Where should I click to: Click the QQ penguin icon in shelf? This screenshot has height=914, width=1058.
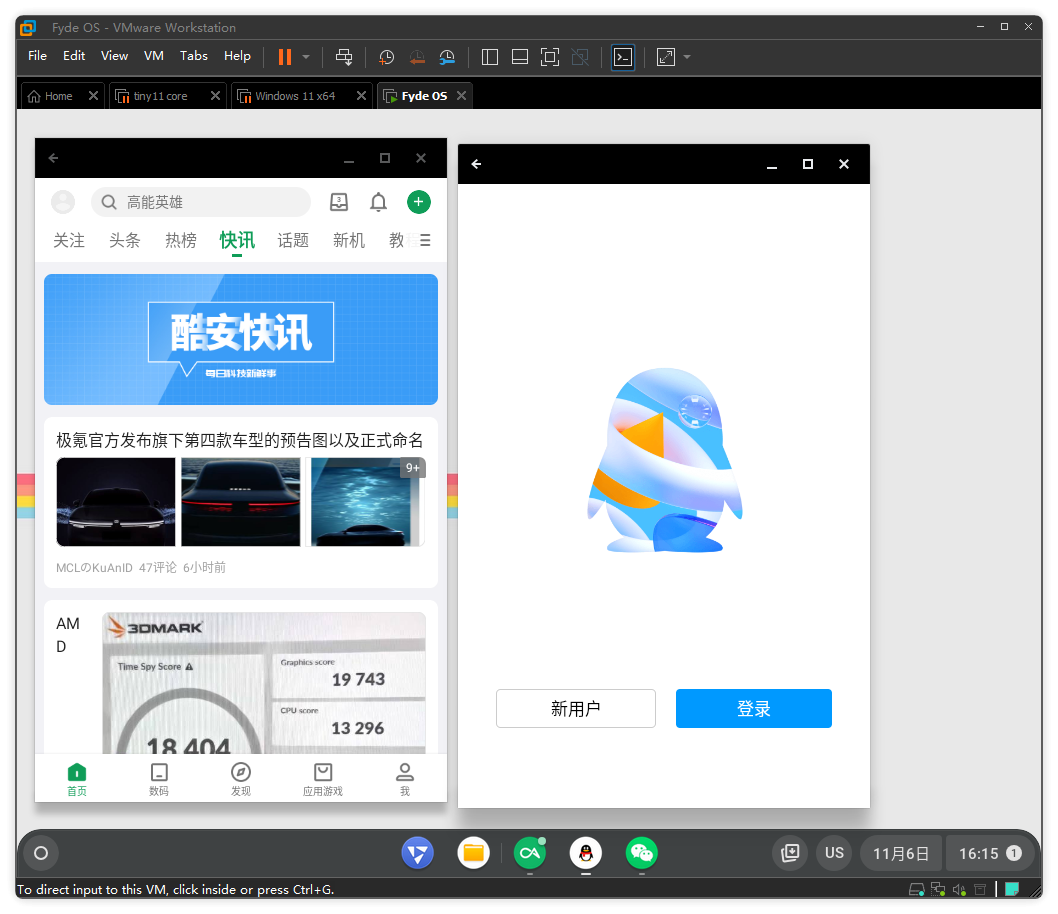[x=586, y=853]
